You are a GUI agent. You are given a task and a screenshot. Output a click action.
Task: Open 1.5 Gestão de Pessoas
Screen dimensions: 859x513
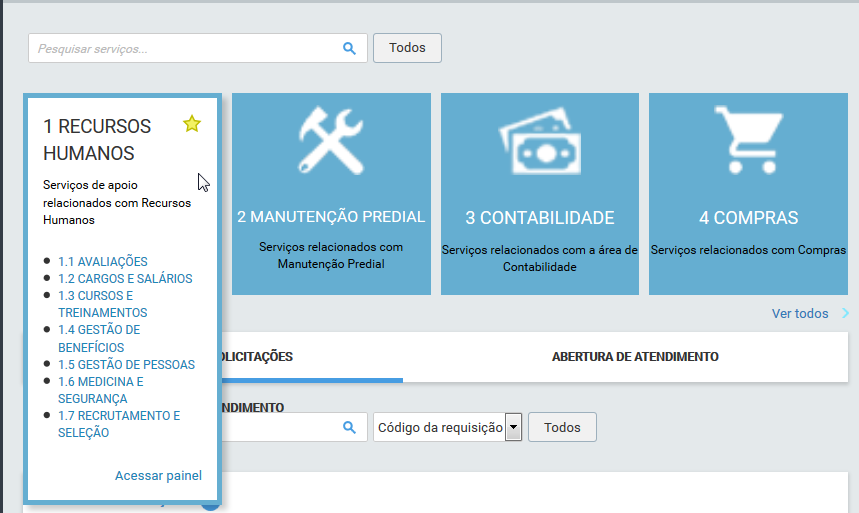coord(126,365)
